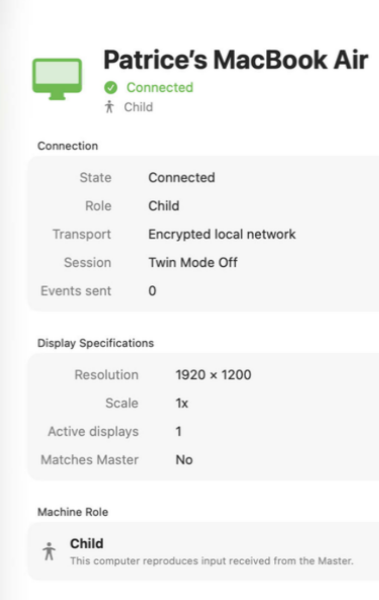Click the Child label under status

(x=138, y=107)
